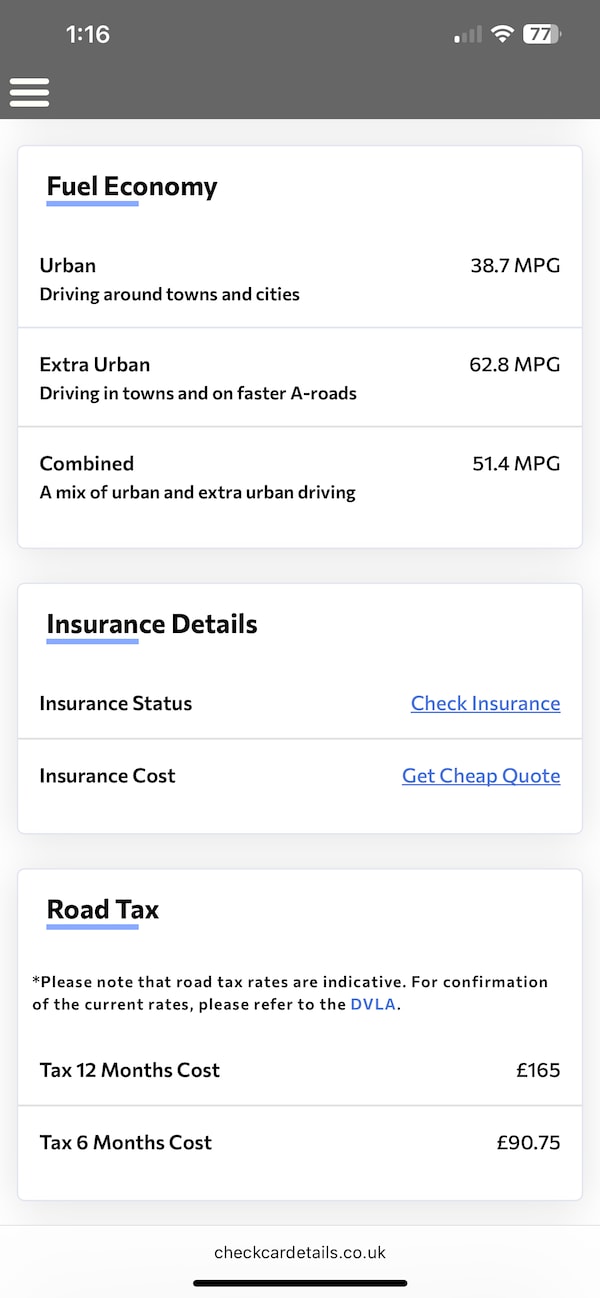
Task: Tap the checkcardetails.co.uk address bar
Action: click(x=300, y=1252)
